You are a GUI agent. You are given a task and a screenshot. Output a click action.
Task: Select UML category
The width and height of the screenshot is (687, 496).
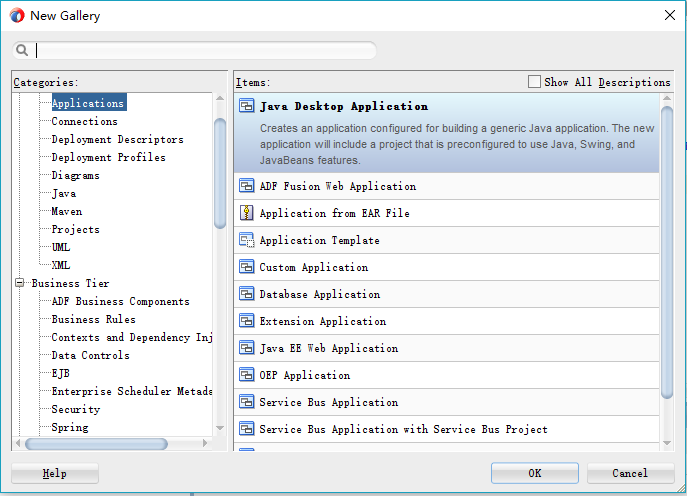click(x=61, y=247)
